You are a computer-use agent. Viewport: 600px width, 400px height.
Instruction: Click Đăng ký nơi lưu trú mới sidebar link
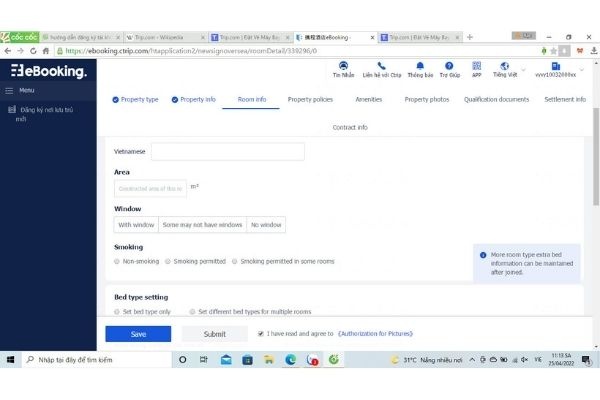click(x=46, y=114)
